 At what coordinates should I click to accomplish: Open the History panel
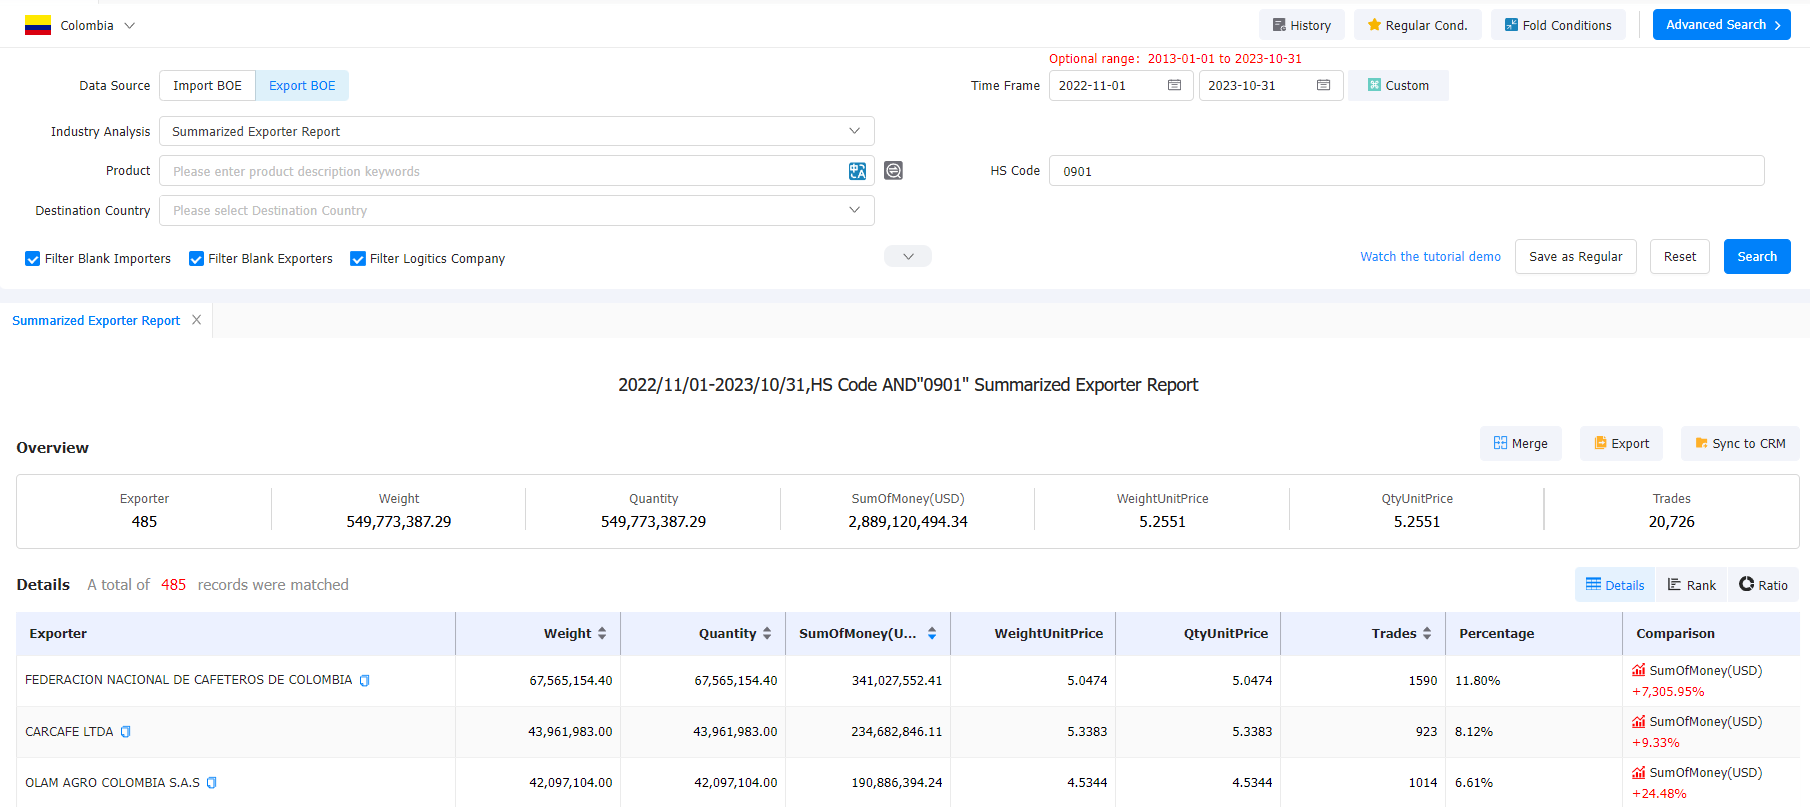coord(1301,25)
